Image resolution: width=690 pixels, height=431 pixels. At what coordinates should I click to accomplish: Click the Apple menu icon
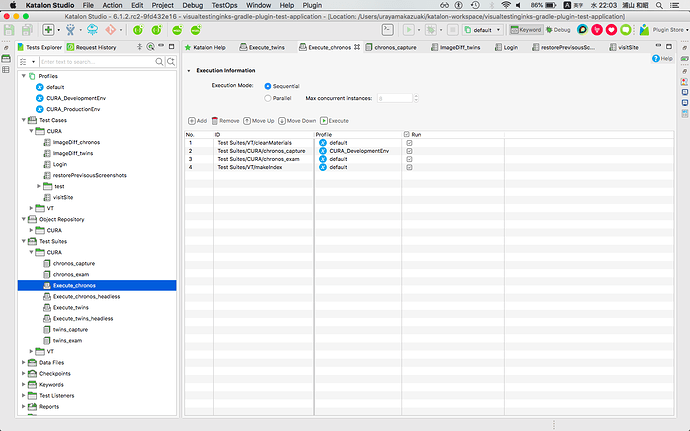click(13, 5)
